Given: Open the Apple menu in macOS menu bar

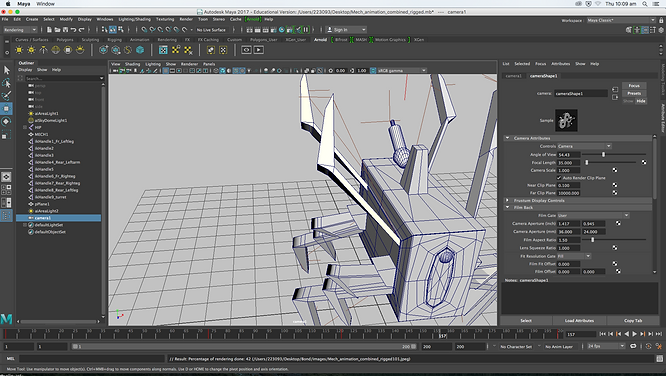Looking at the screenshot, I should coord(8,4).
